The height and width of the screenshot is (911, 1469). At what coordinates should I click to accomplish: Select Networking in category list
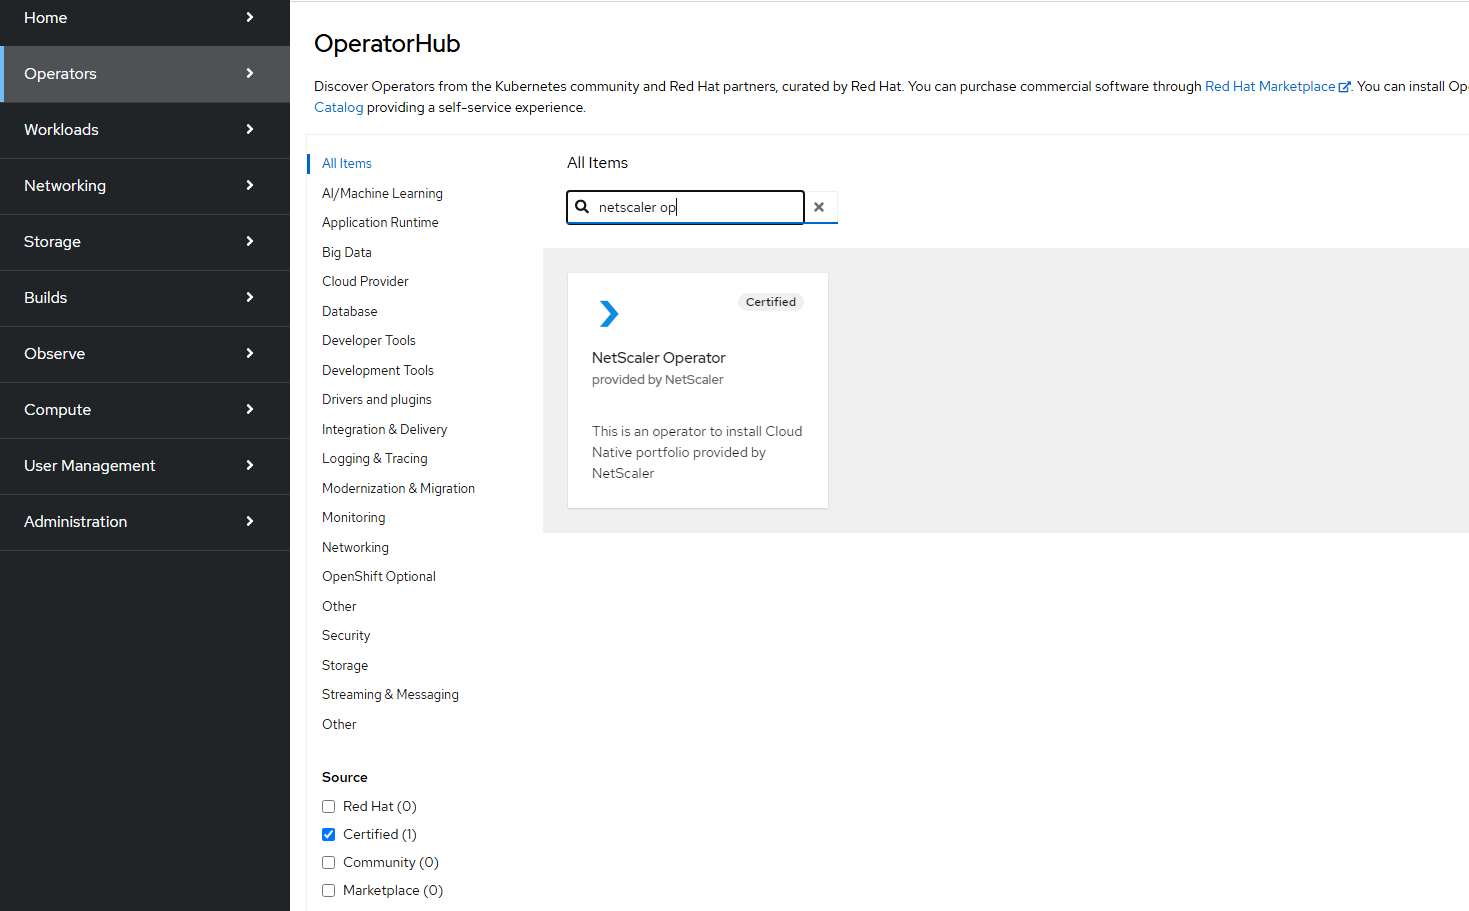pos(355,547)
